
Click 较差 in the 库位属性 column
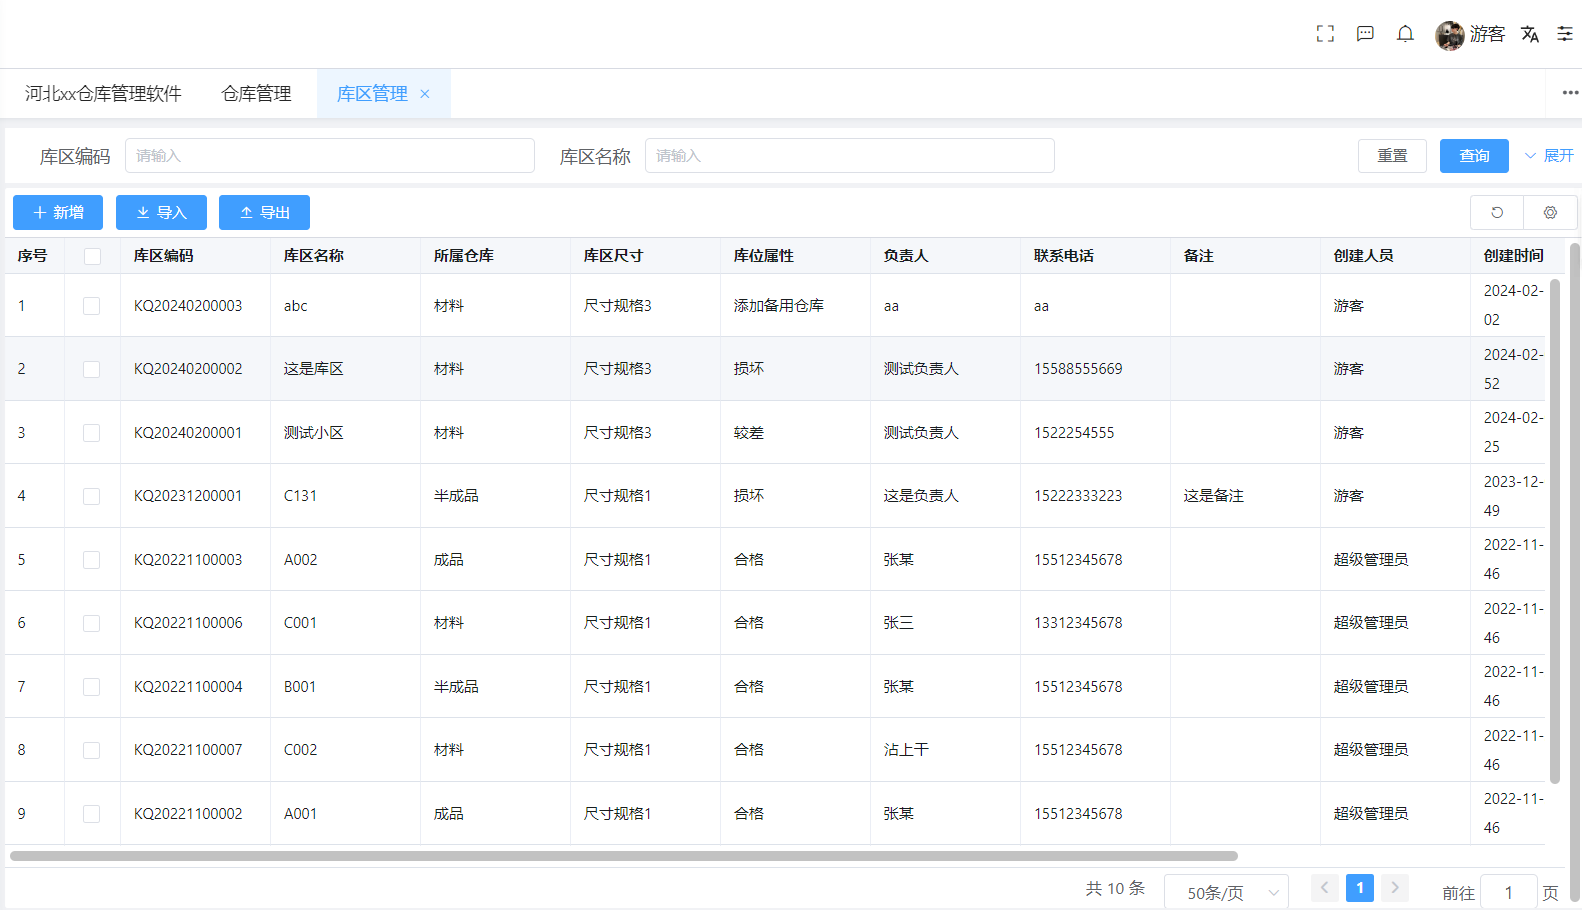[749, 433]
